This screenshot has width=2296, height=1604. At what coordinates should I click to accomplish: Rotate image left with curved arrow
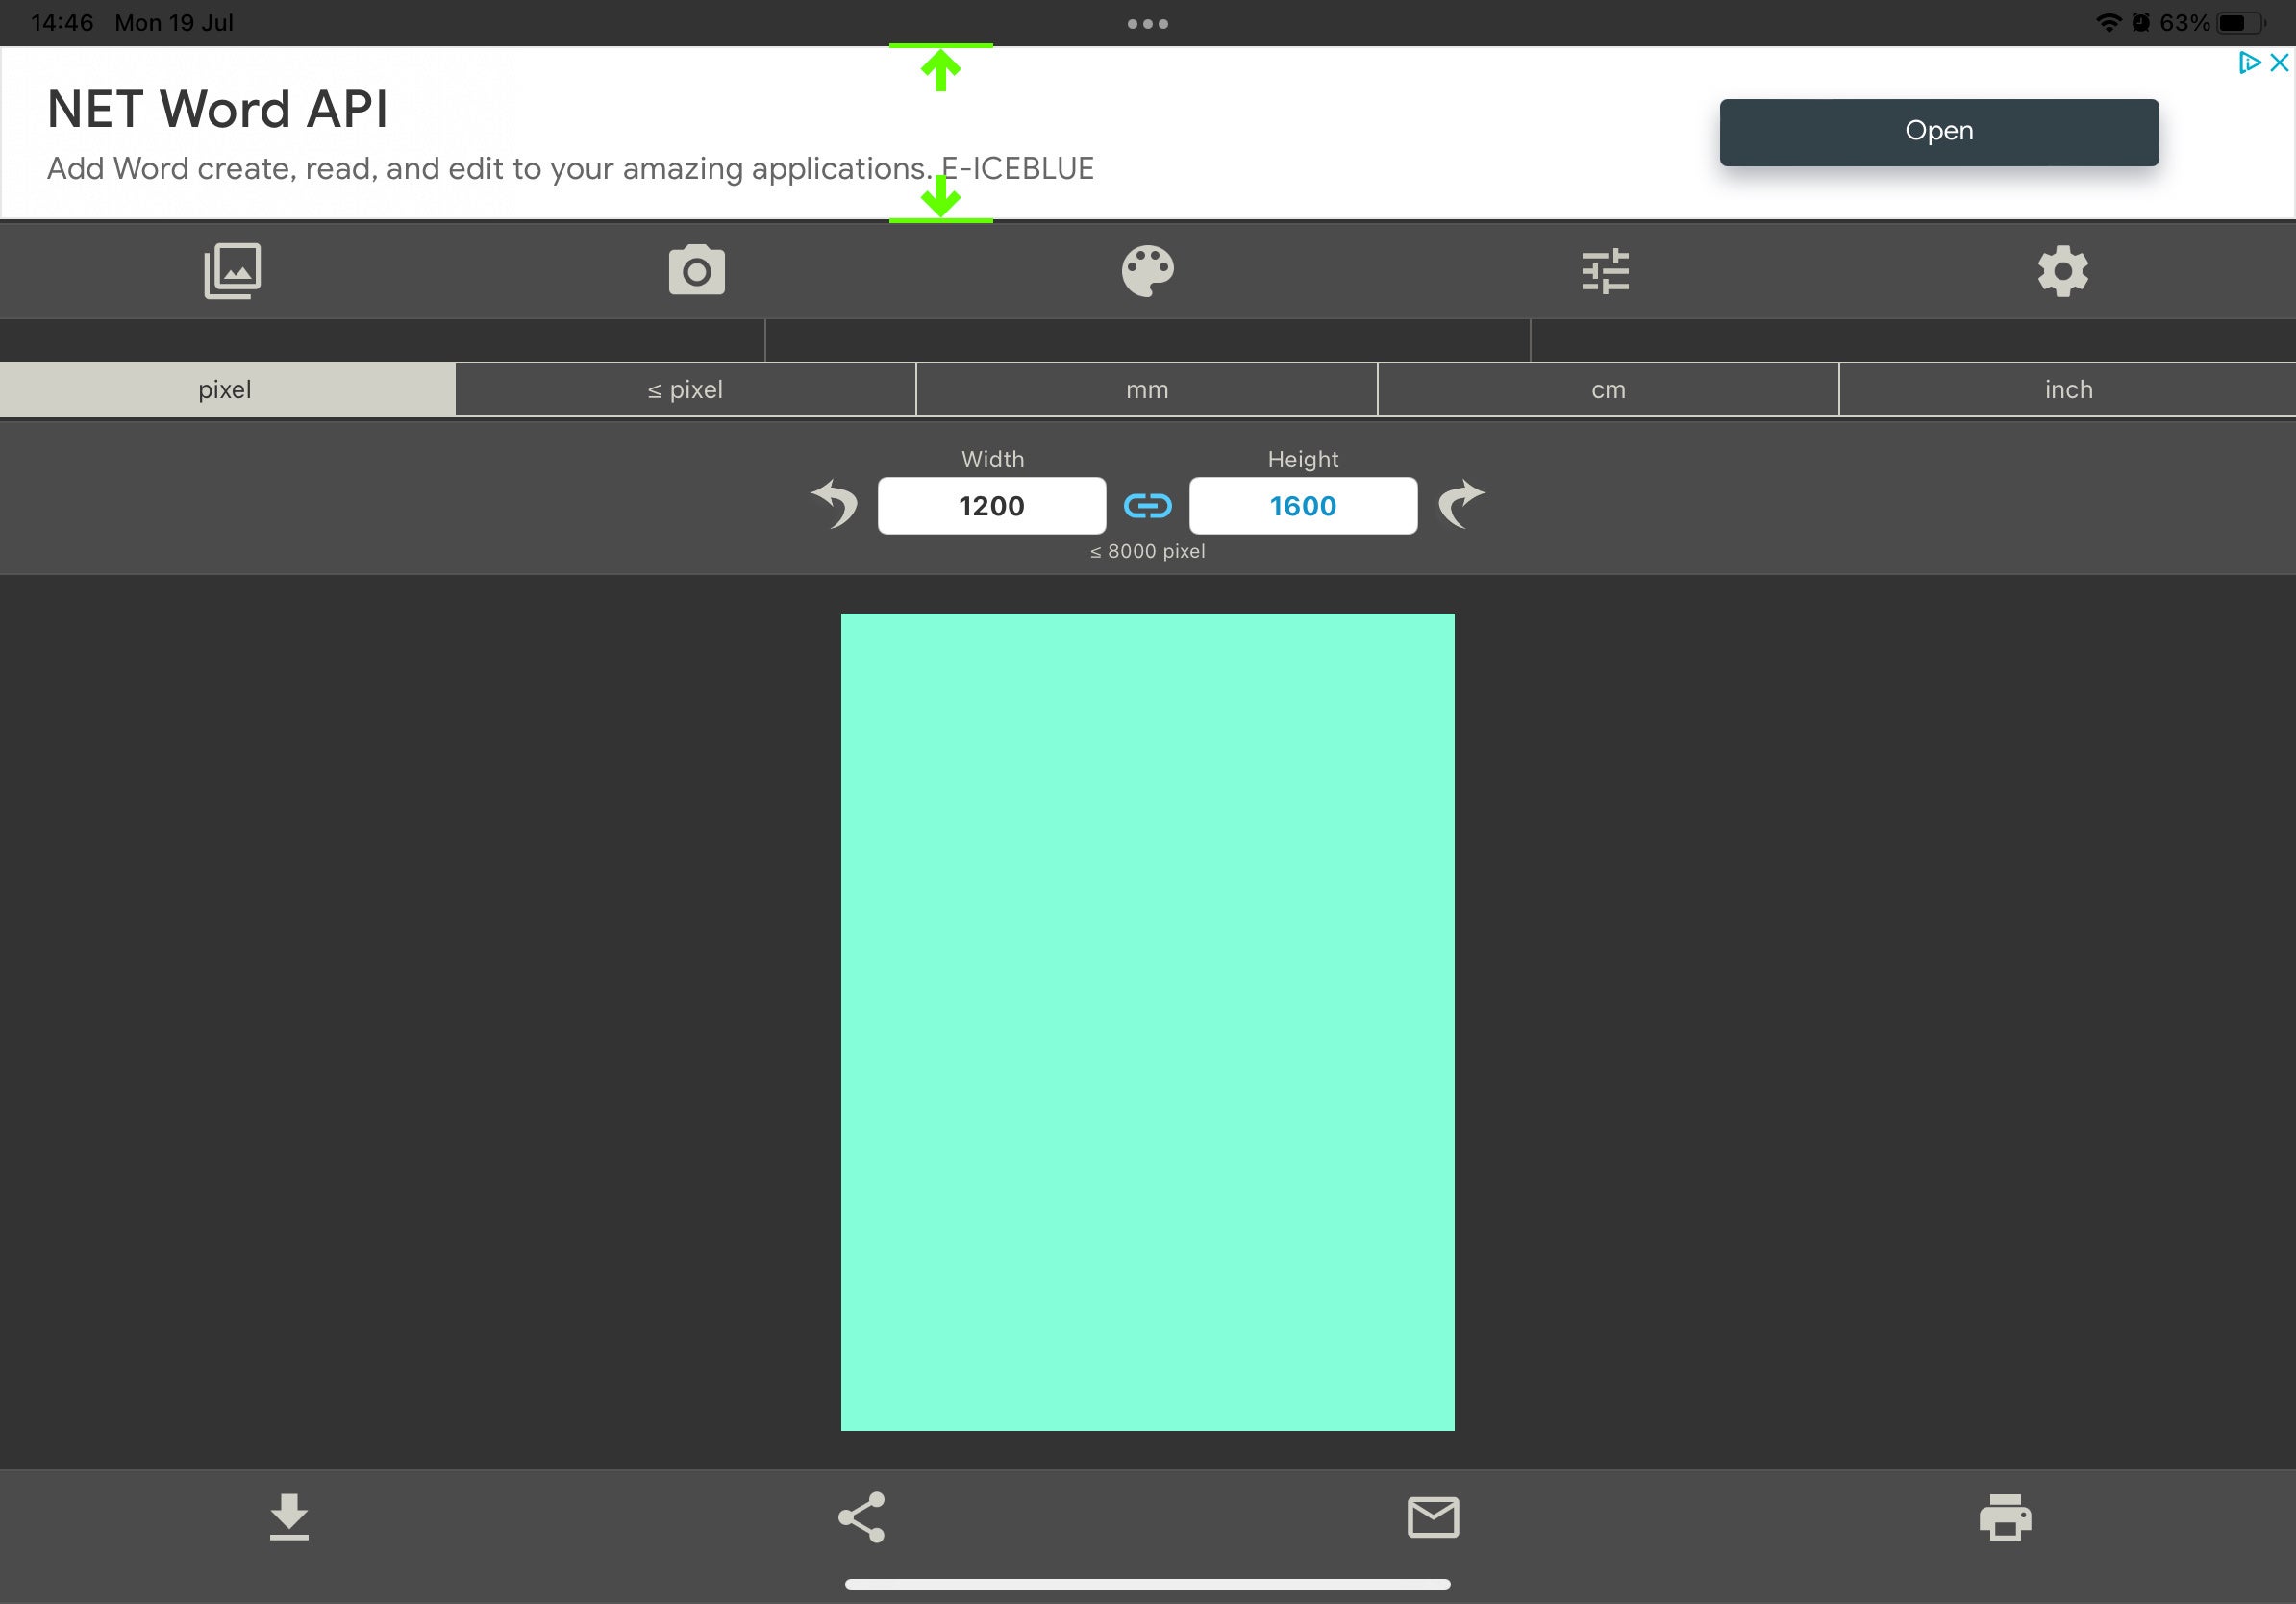[x=835, y=504]
